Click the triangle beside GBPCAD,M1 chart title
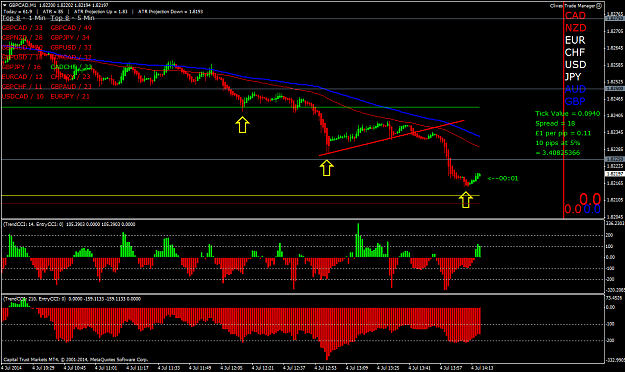 (4, 6)
